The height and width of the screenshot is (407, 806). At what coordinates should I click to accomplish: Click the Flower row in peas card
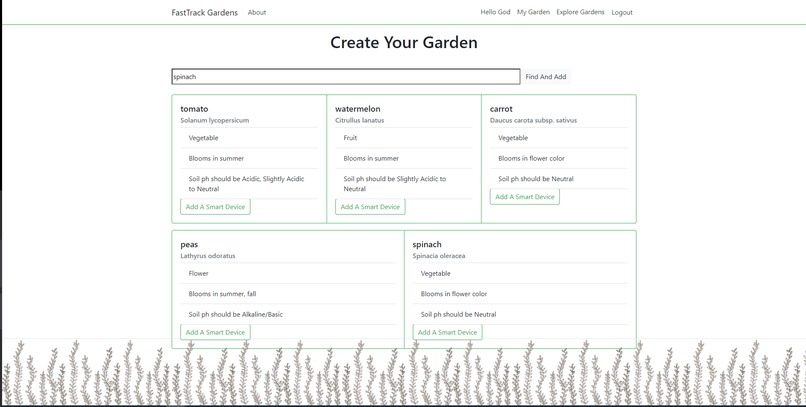288,273
